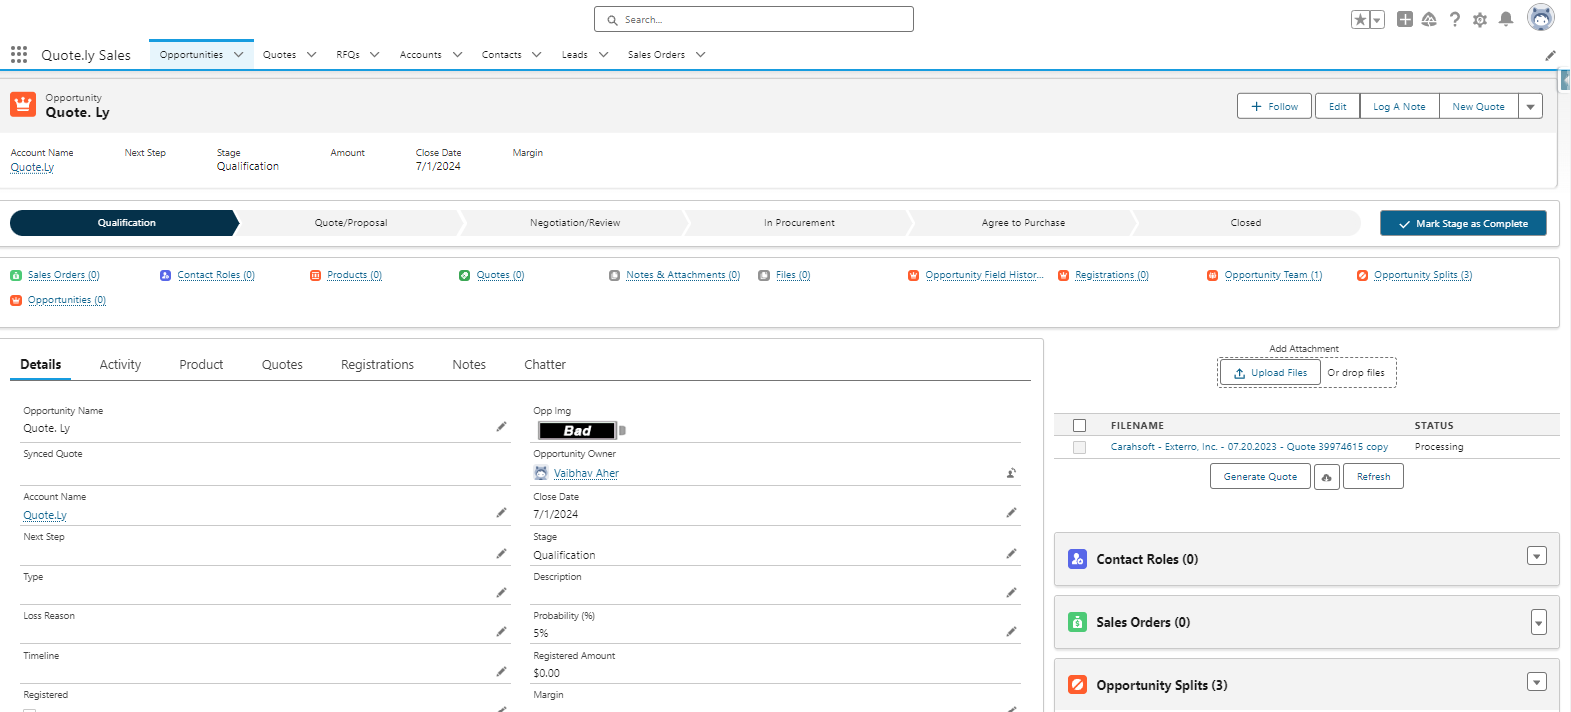
Task: Open the Opportunity Splits panel dropdown menu
Action: (x=1537, y=682)
